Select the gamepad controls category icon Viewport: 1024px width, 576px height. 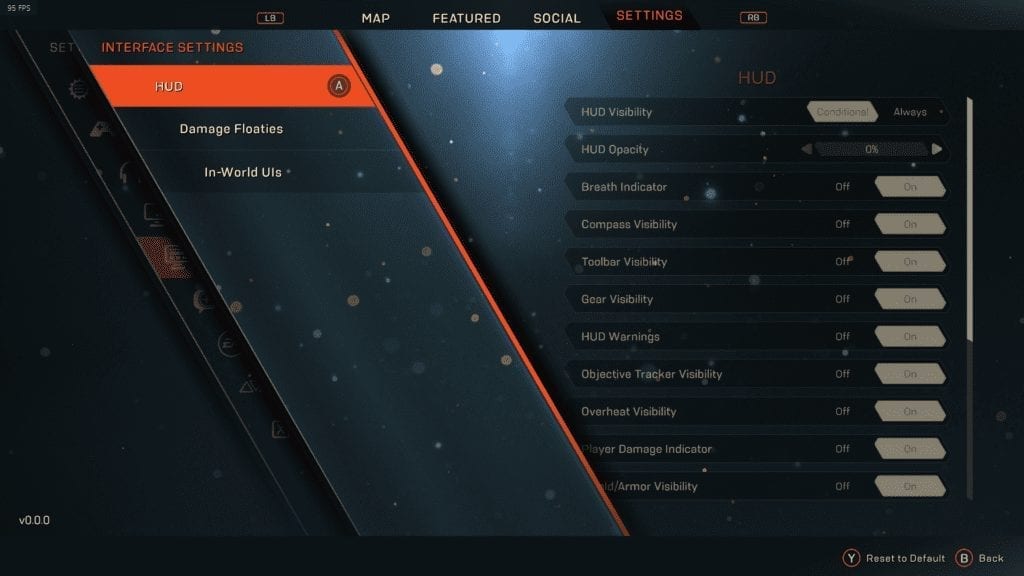[x=100, y=129]
